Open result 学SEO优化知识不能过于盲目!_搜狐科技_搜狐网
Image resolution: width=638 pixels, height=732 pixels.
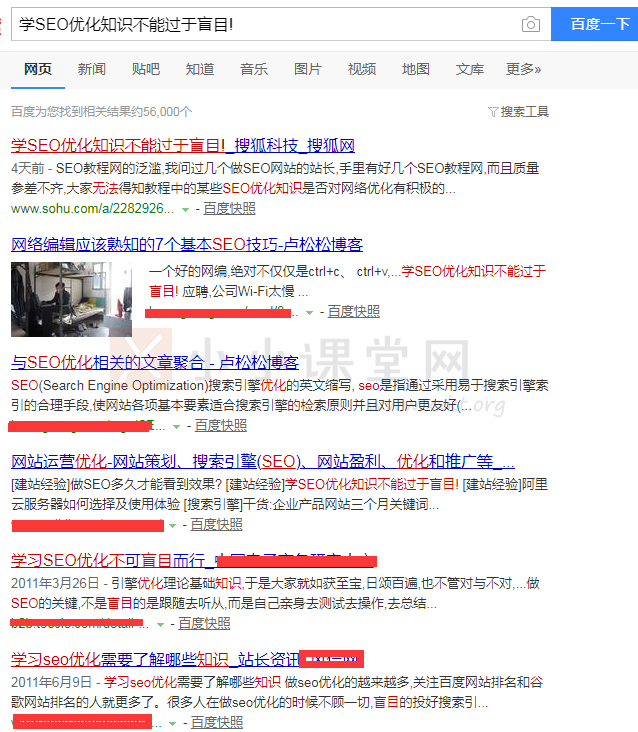(x=182, y=145)
